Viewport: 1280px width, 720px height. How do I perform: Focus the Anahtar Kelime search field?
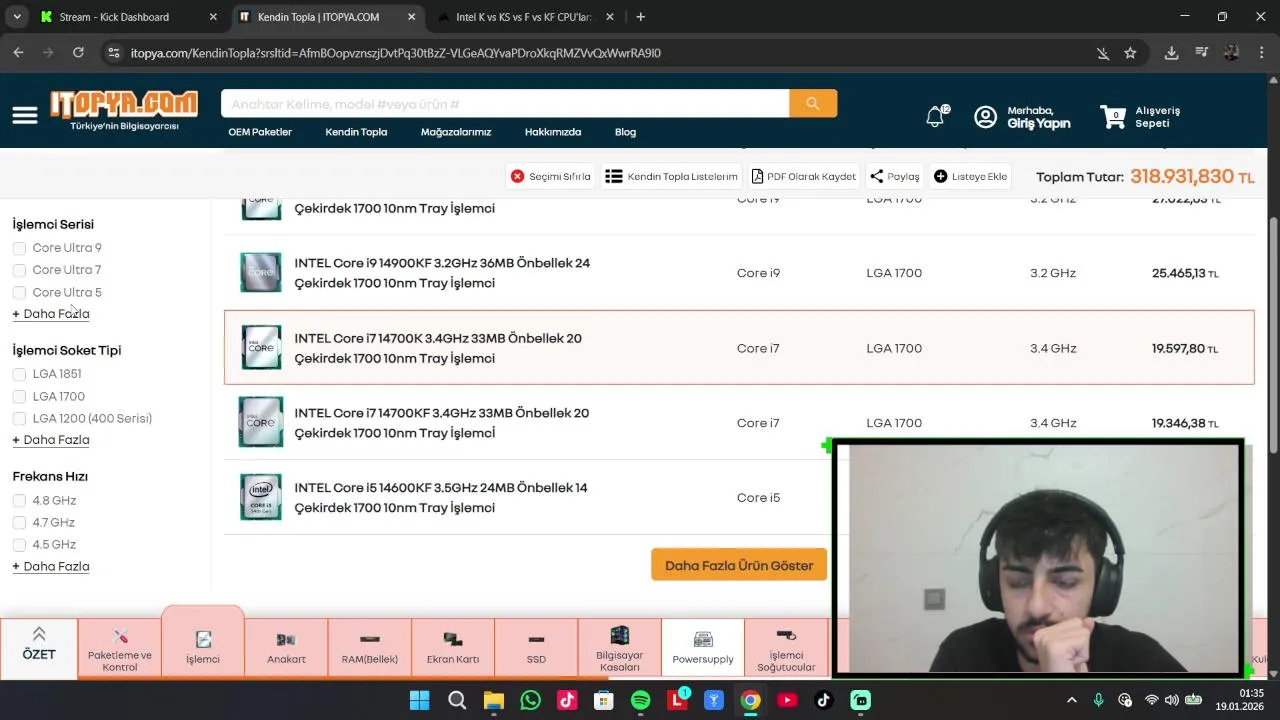[x=505, y=104]
